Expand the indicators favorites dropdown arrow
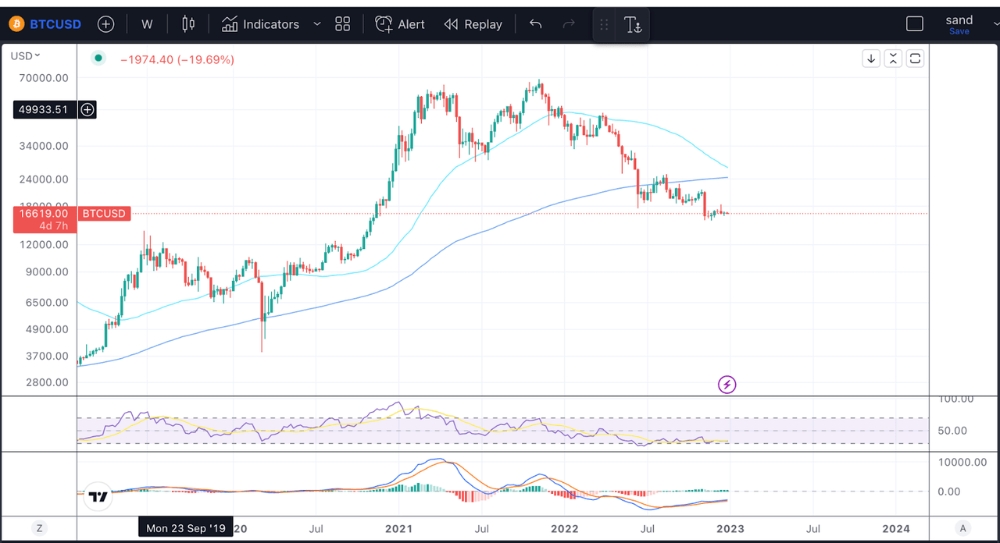The height and width of the screenshot is (543, 1000). (x=317, y=24)
